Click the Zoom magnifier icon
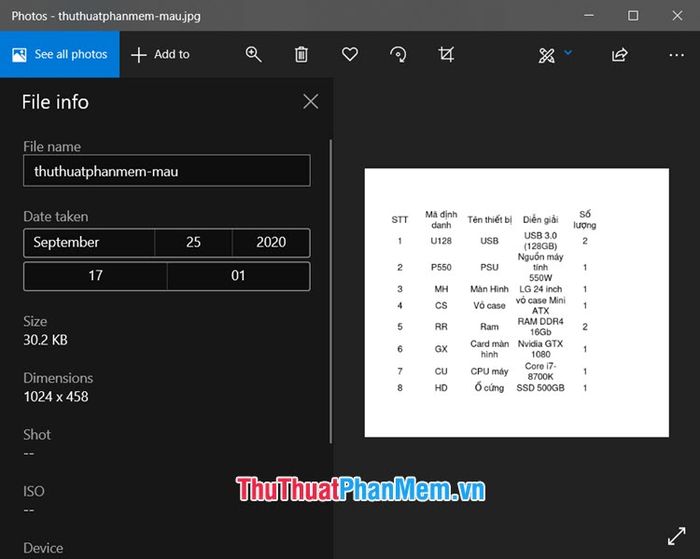700x559 pixels. pos(254,55)
